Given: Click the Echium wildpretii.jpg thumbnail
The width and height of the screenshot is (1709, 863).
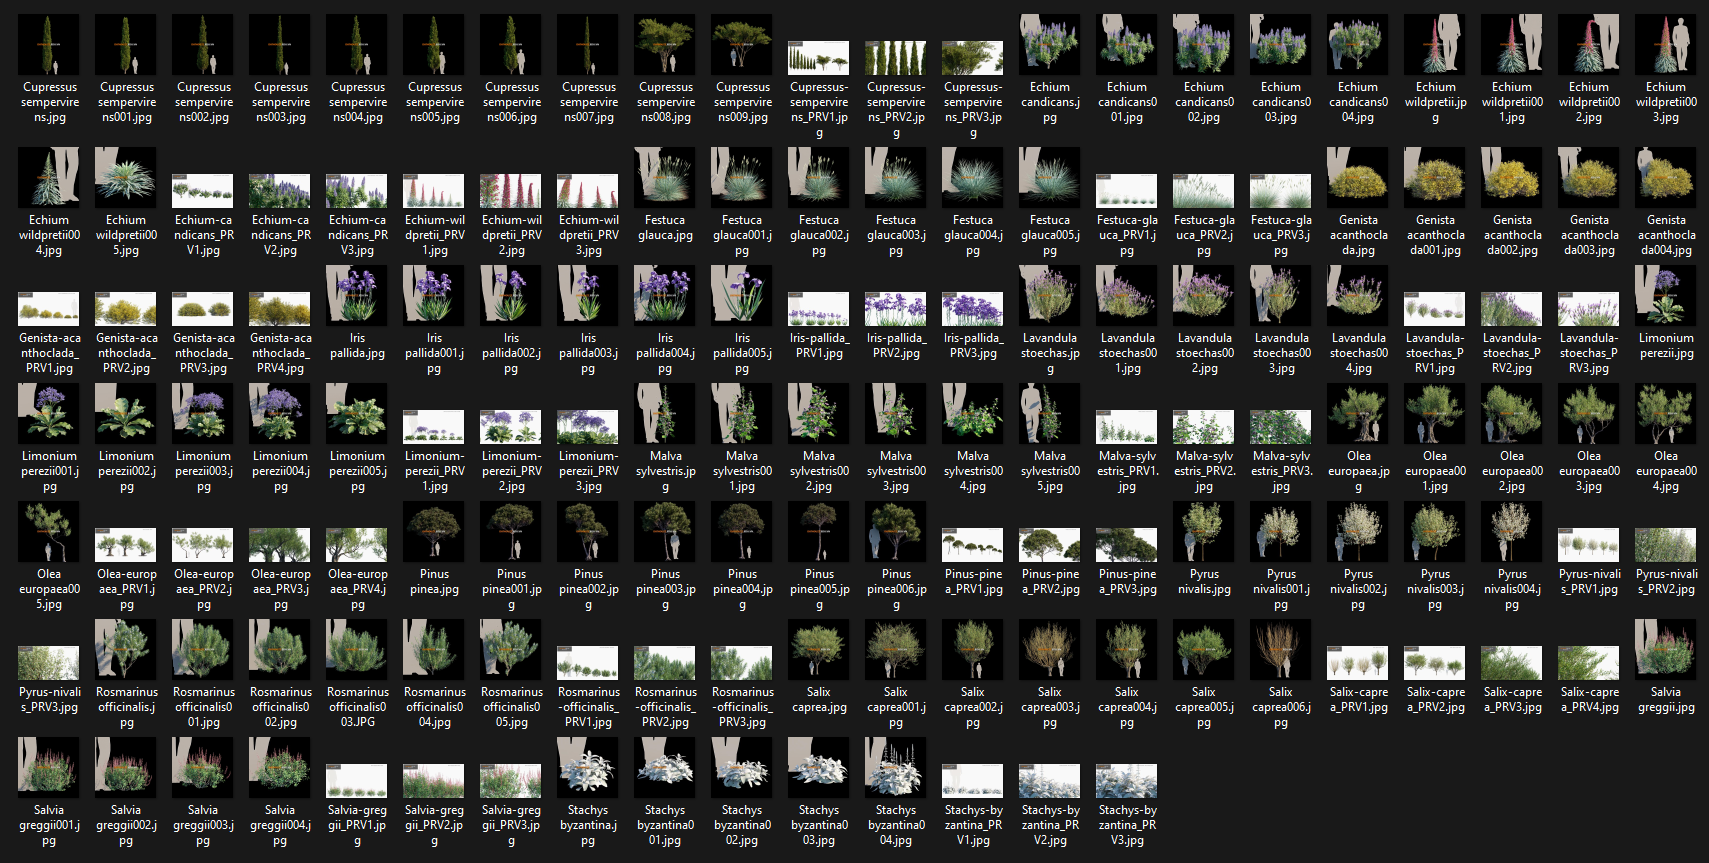Looking at the screenshot, I should click(1435, 45).
